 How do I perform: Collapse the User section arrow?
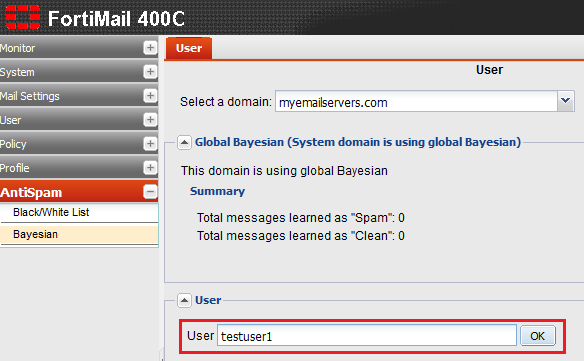pyautogui.click(x=184, y=300)
